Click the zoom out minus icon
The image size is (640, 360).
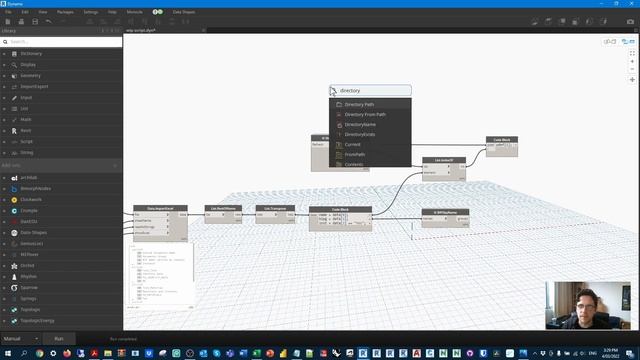coord(632,69)
